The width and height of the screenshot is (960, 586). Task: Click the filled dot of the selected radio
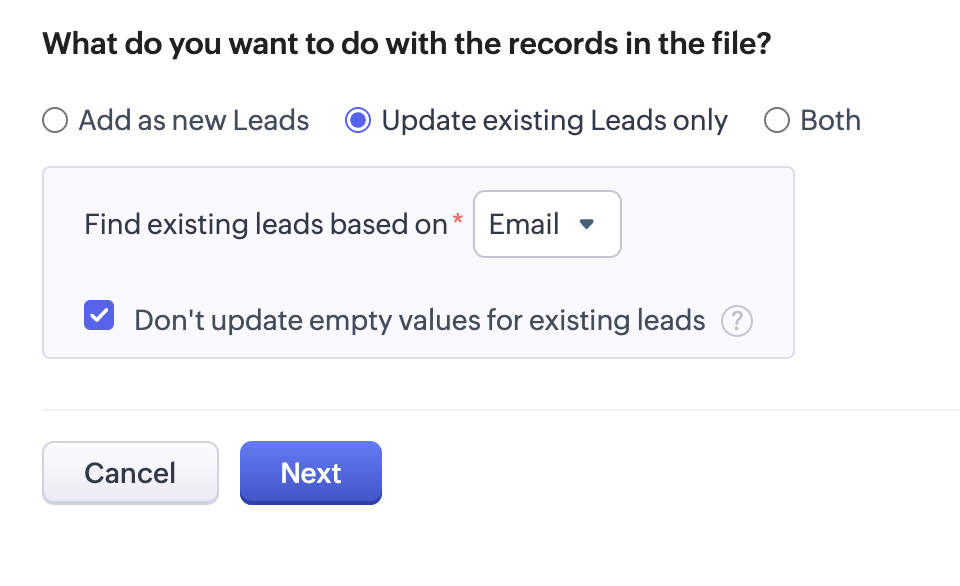click(x=358, y=121)
